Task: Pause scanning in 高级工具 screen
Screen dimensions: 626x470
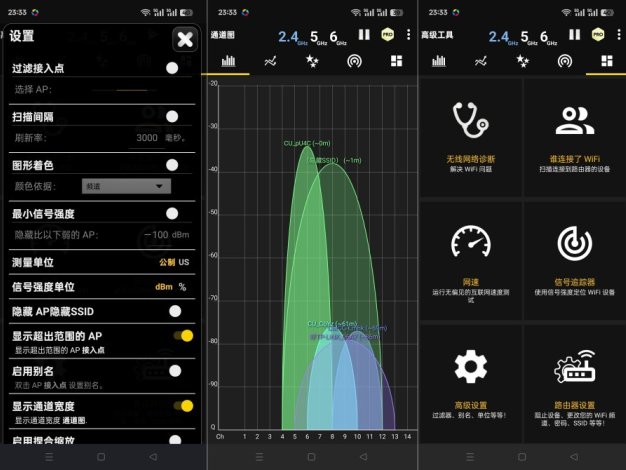Action: (x=574, y=35)
